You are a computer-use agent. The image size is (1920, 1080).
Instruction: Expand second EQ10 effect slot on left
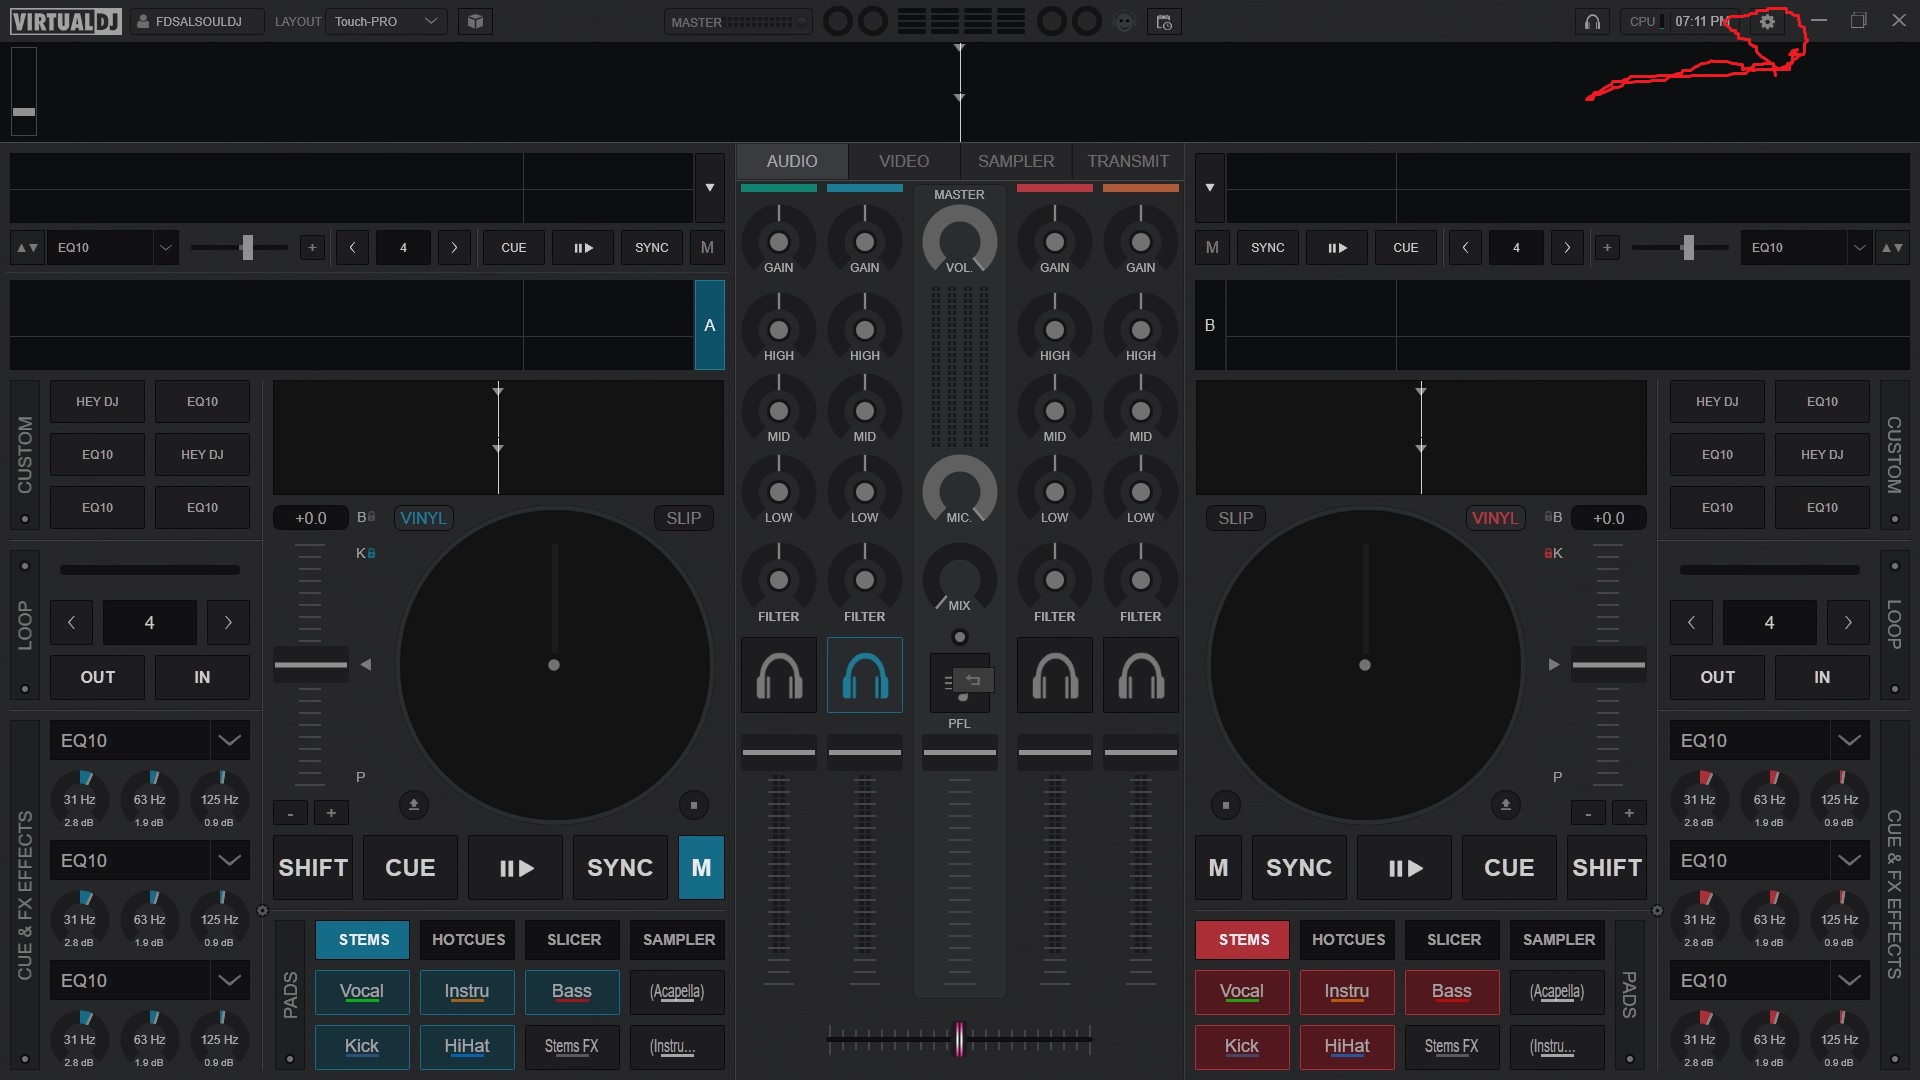point(229,860)
